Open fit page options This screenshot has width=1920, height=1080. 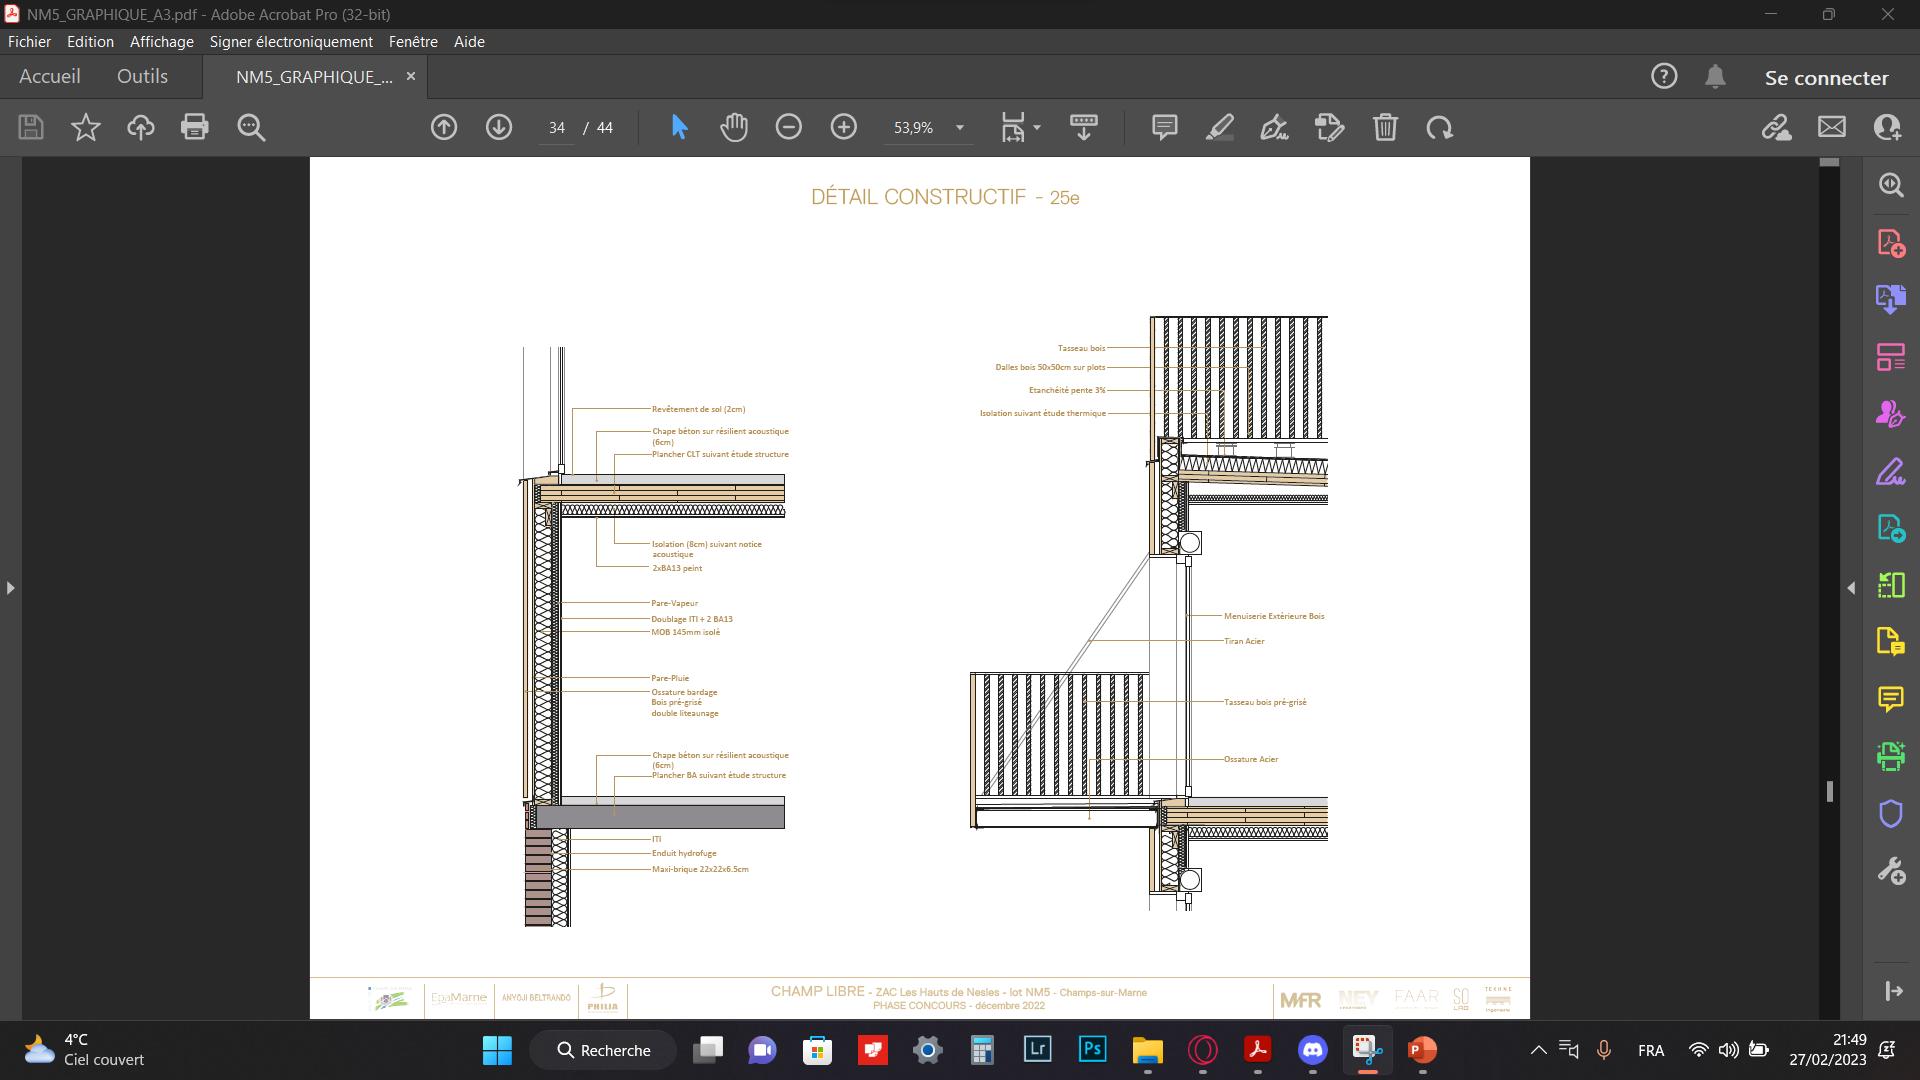[1021, 127]
